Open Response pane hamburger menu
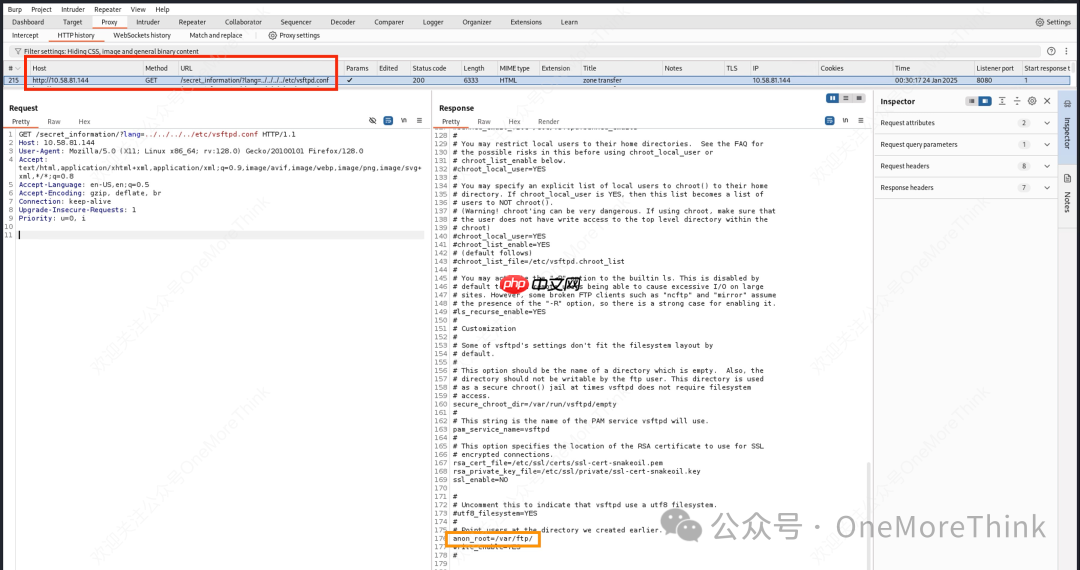The image size is (1080, 570). click(860, 120)
